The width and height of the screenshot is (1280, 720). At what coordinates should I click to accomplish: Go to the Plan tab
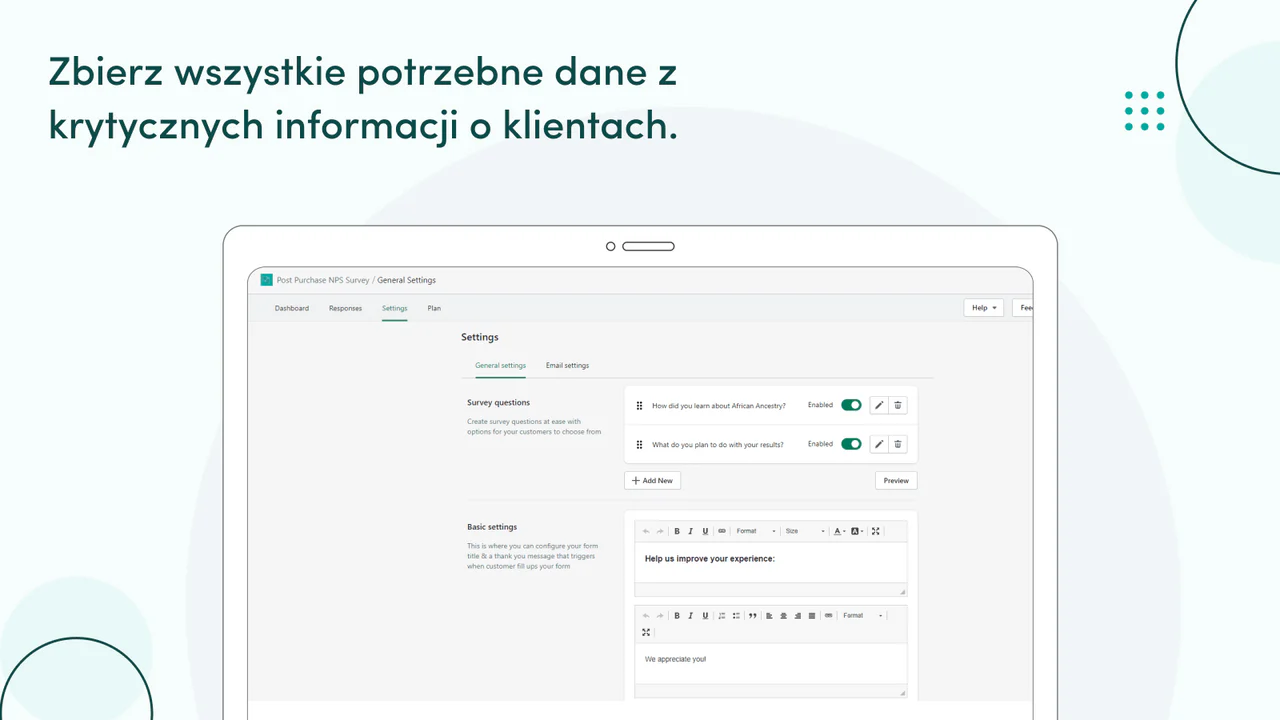tap(434, 308)
